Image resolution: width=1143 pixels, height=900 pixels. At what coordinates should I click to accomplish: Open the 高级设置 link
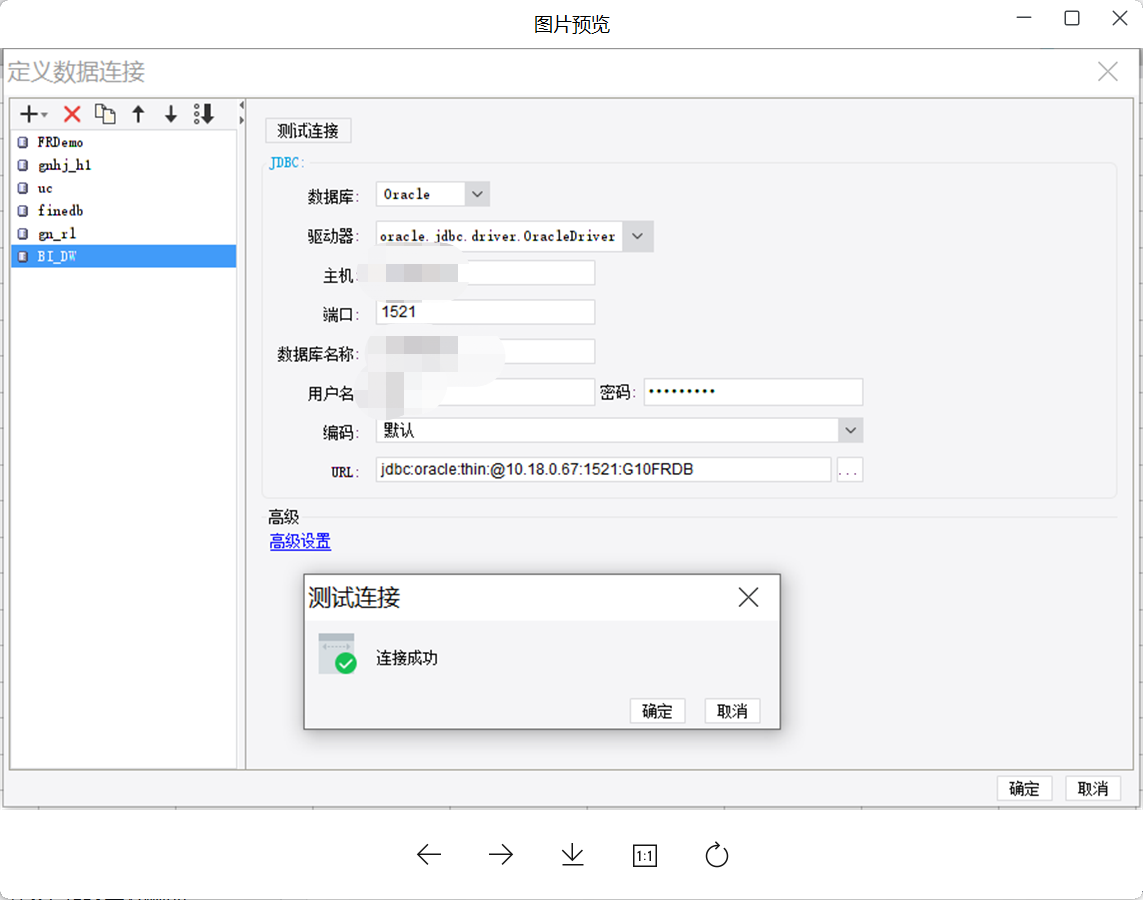(300, 541)
